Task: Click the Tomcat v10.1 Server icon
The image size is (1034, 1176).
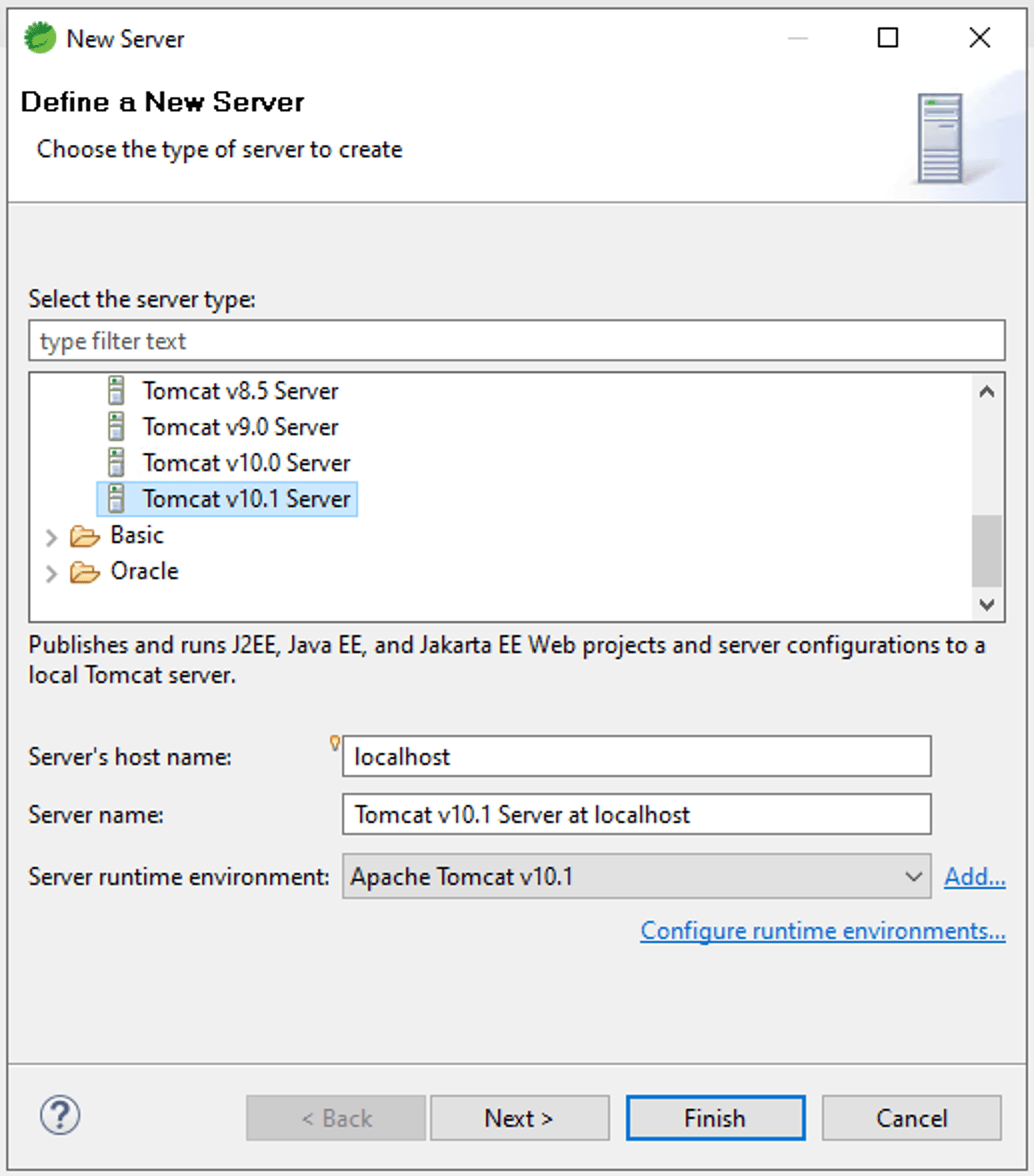Action: 116,499
